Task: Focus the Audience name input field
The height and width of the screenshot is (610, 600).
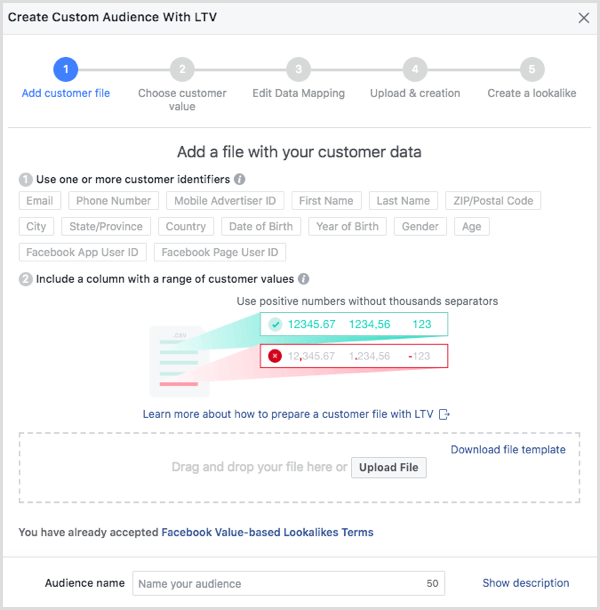Action: (x=288, y=584)
